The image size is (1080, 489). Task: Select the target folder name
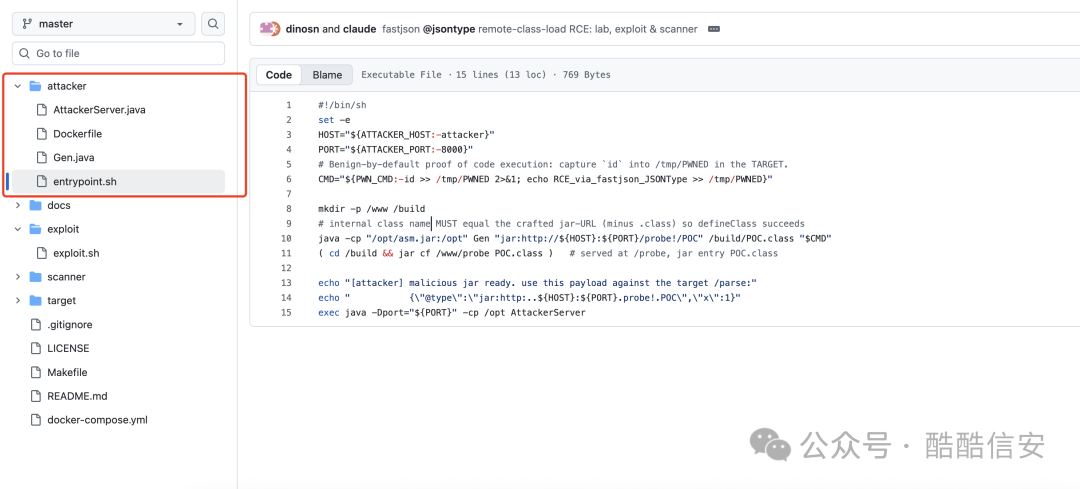pos(61,300)
